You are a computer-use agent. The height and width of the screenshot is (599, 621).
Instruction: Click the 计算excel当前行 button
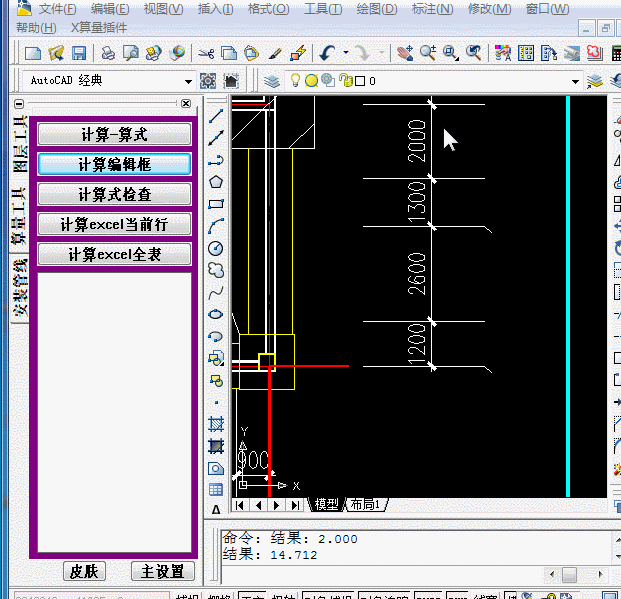114,224
